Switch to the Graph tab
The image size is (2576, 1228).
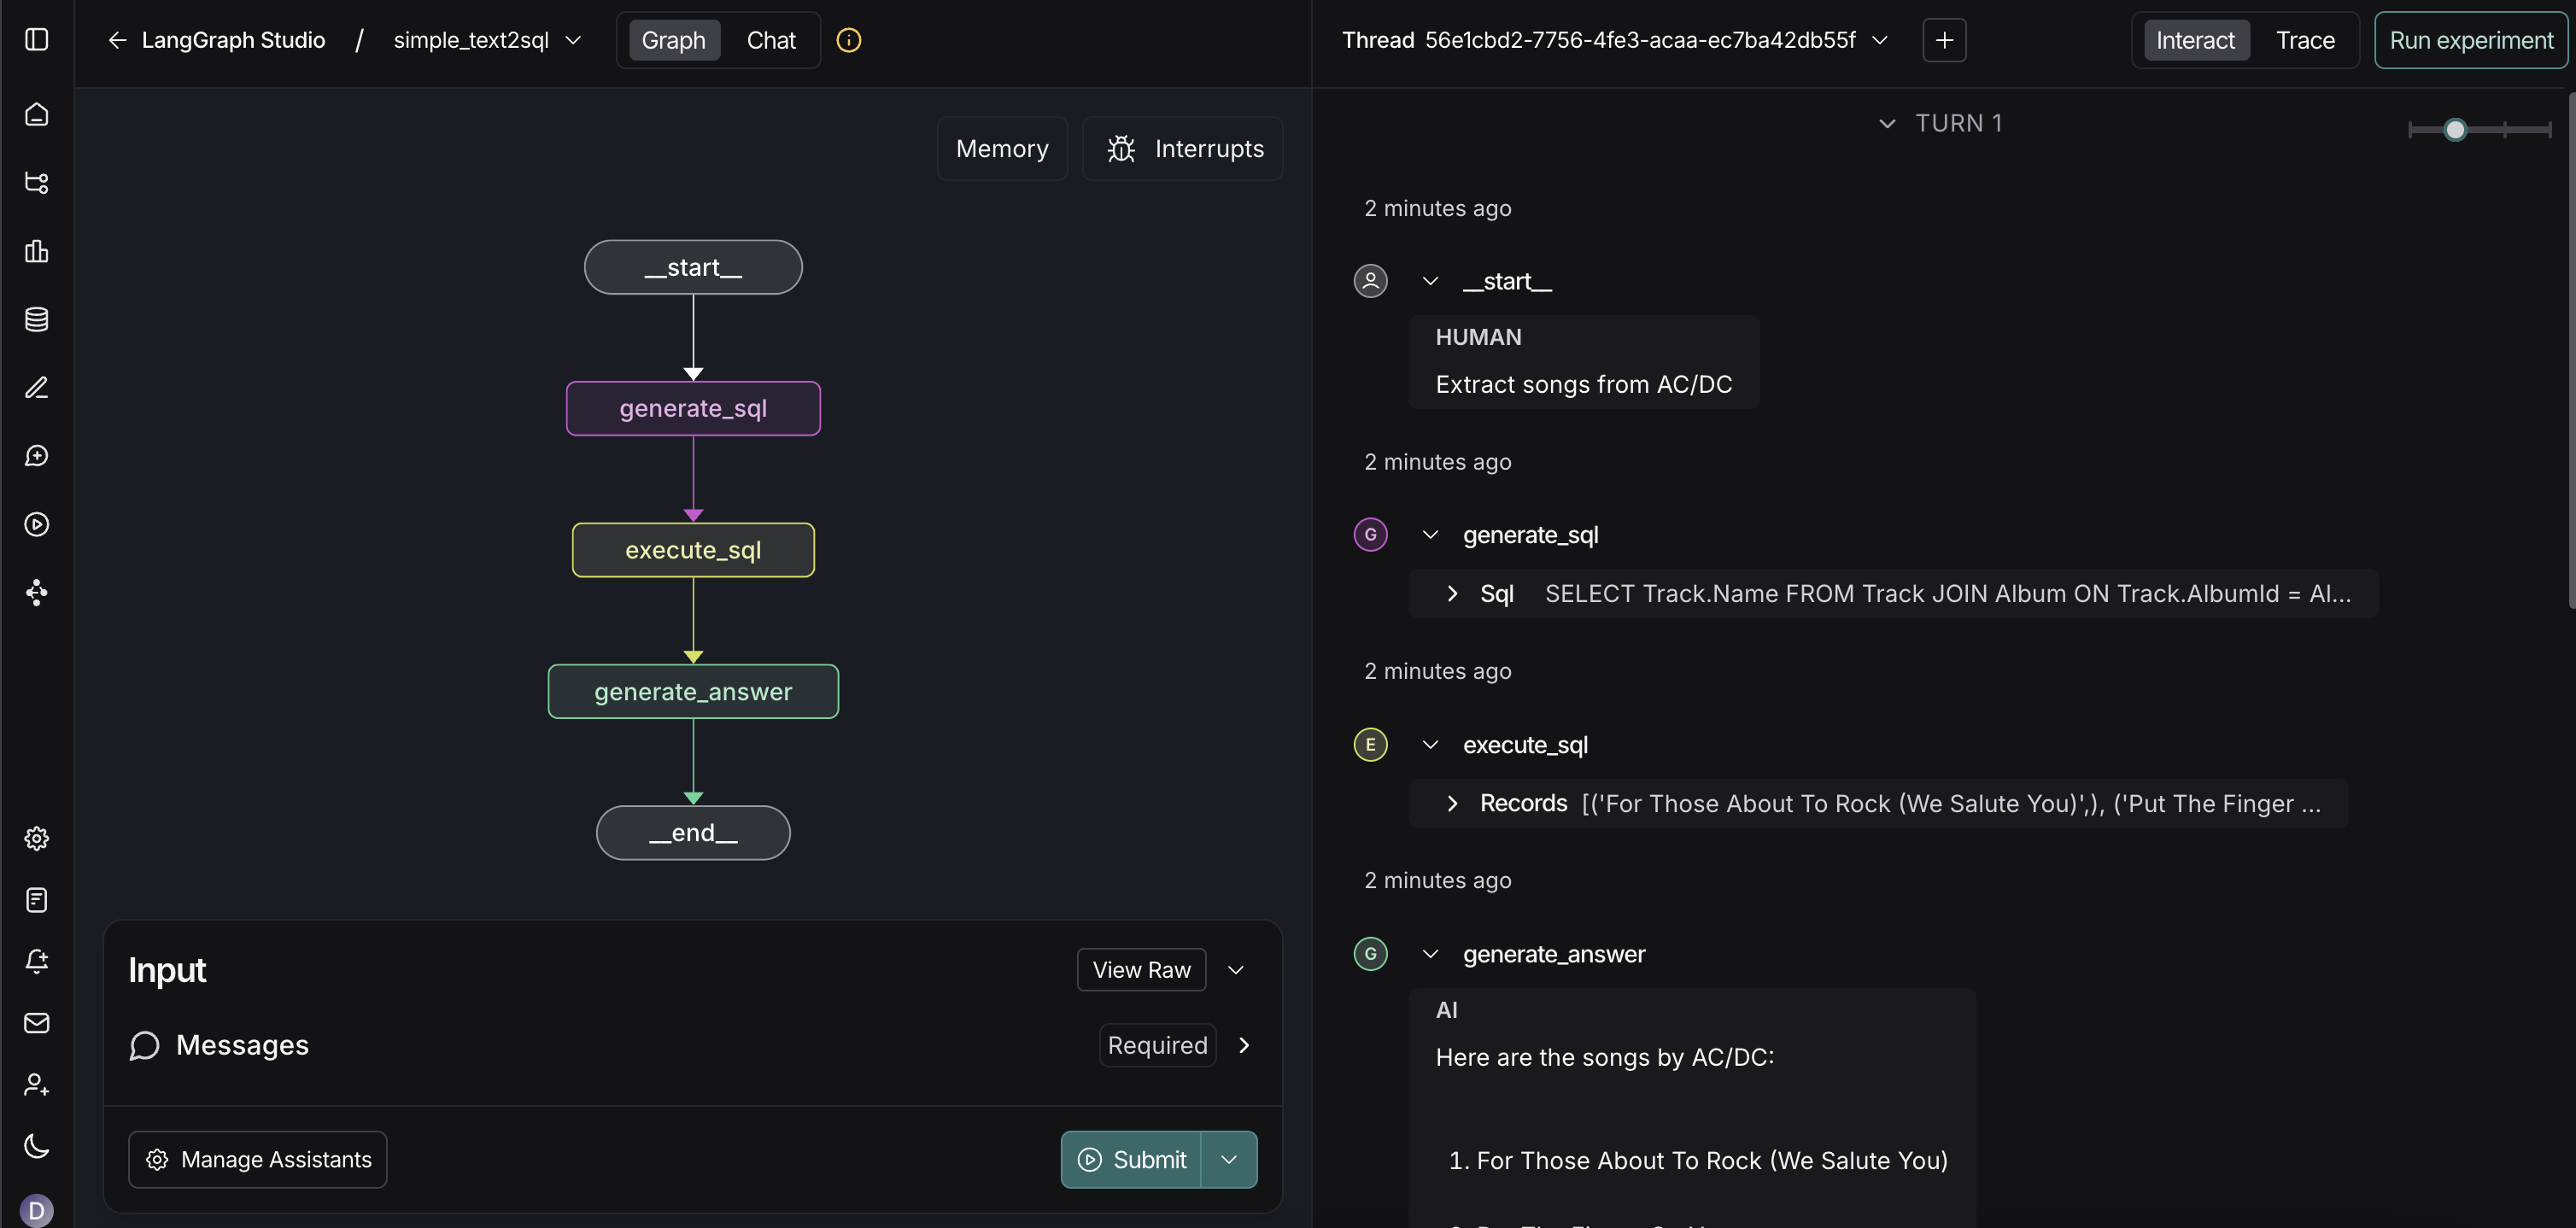673,40
